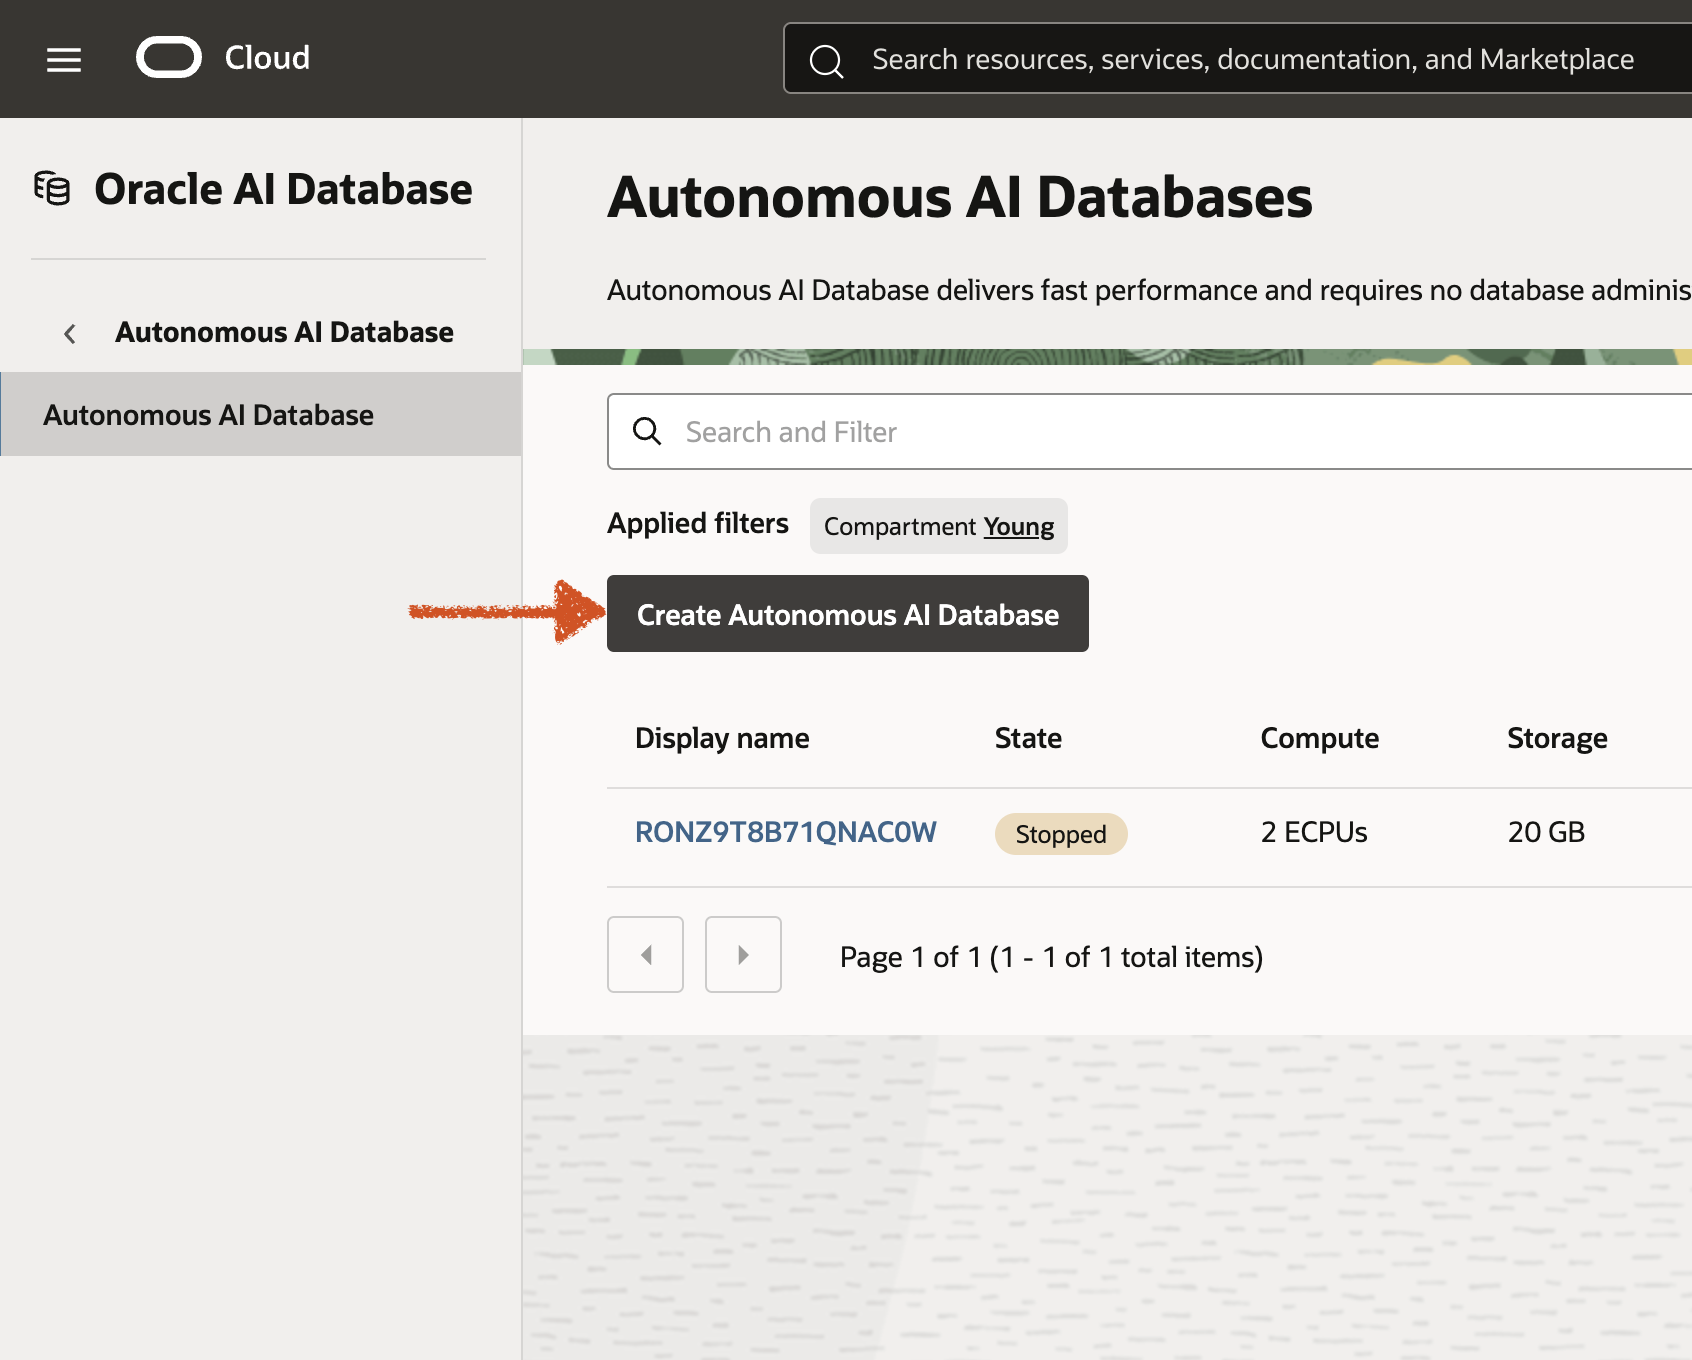Click the previous page arrow icon
Image resolution: width=1692 pixels, height=1360 pixels.
[x=645, y=955]
